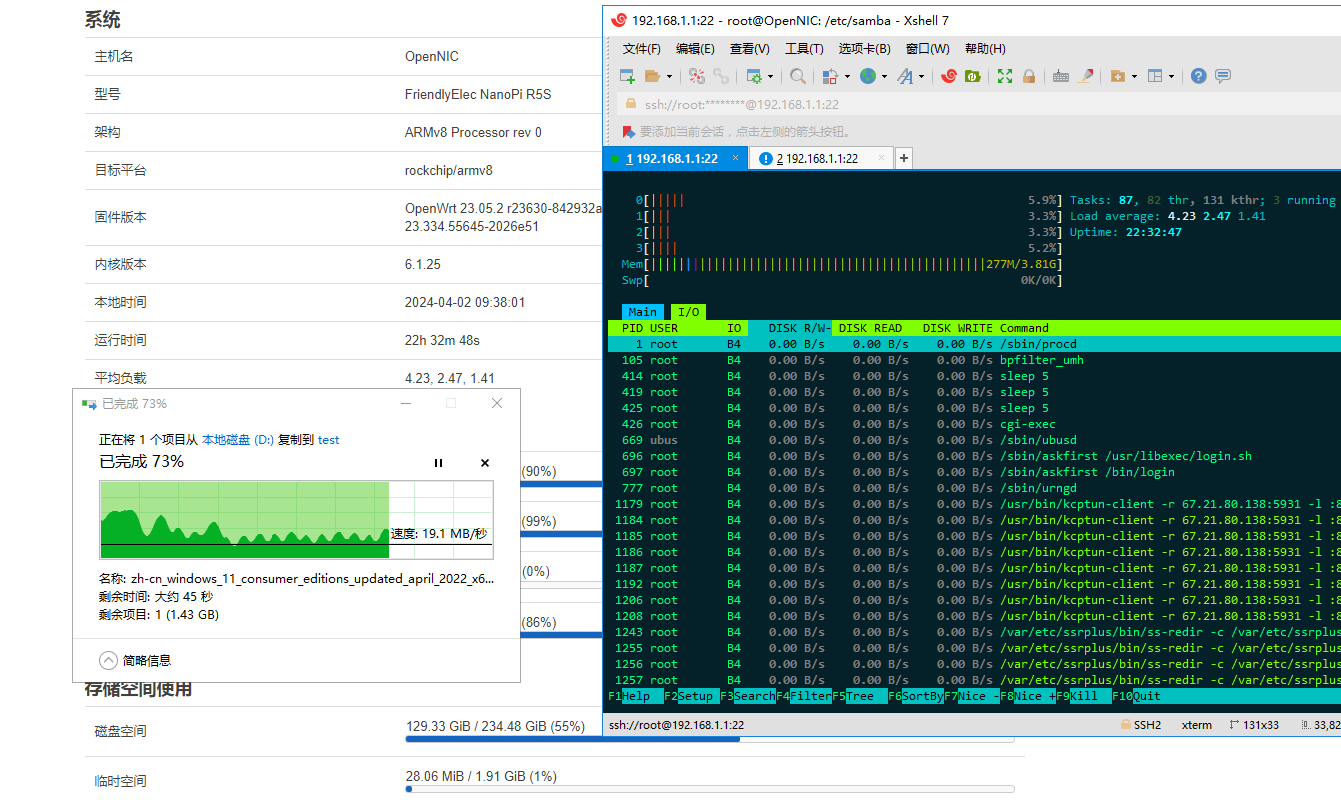Open the 窗口(W) menu
This screenshot has width=1341, height=800.
click(x=928, y=48)
